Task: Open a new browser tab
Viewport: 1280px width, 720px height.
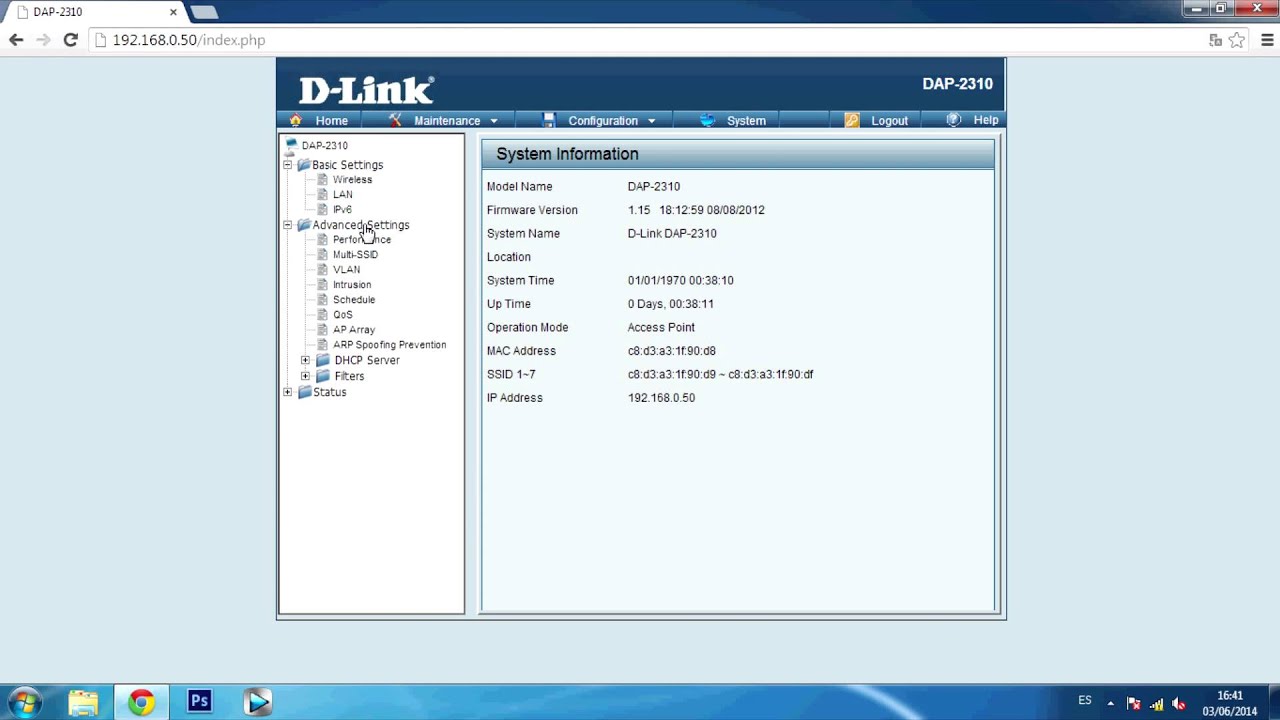Action: (x=204, y=12)
